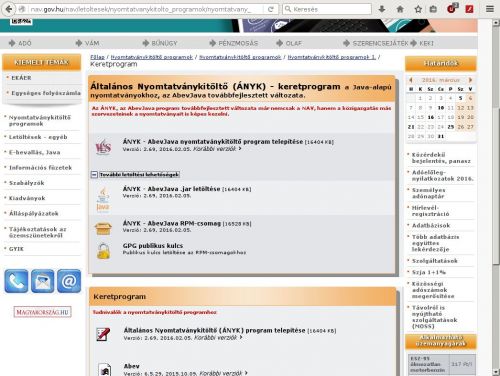Bookmark this page with the star icon
The width and height of the screenshot is (500, 376).
[418, 9]
